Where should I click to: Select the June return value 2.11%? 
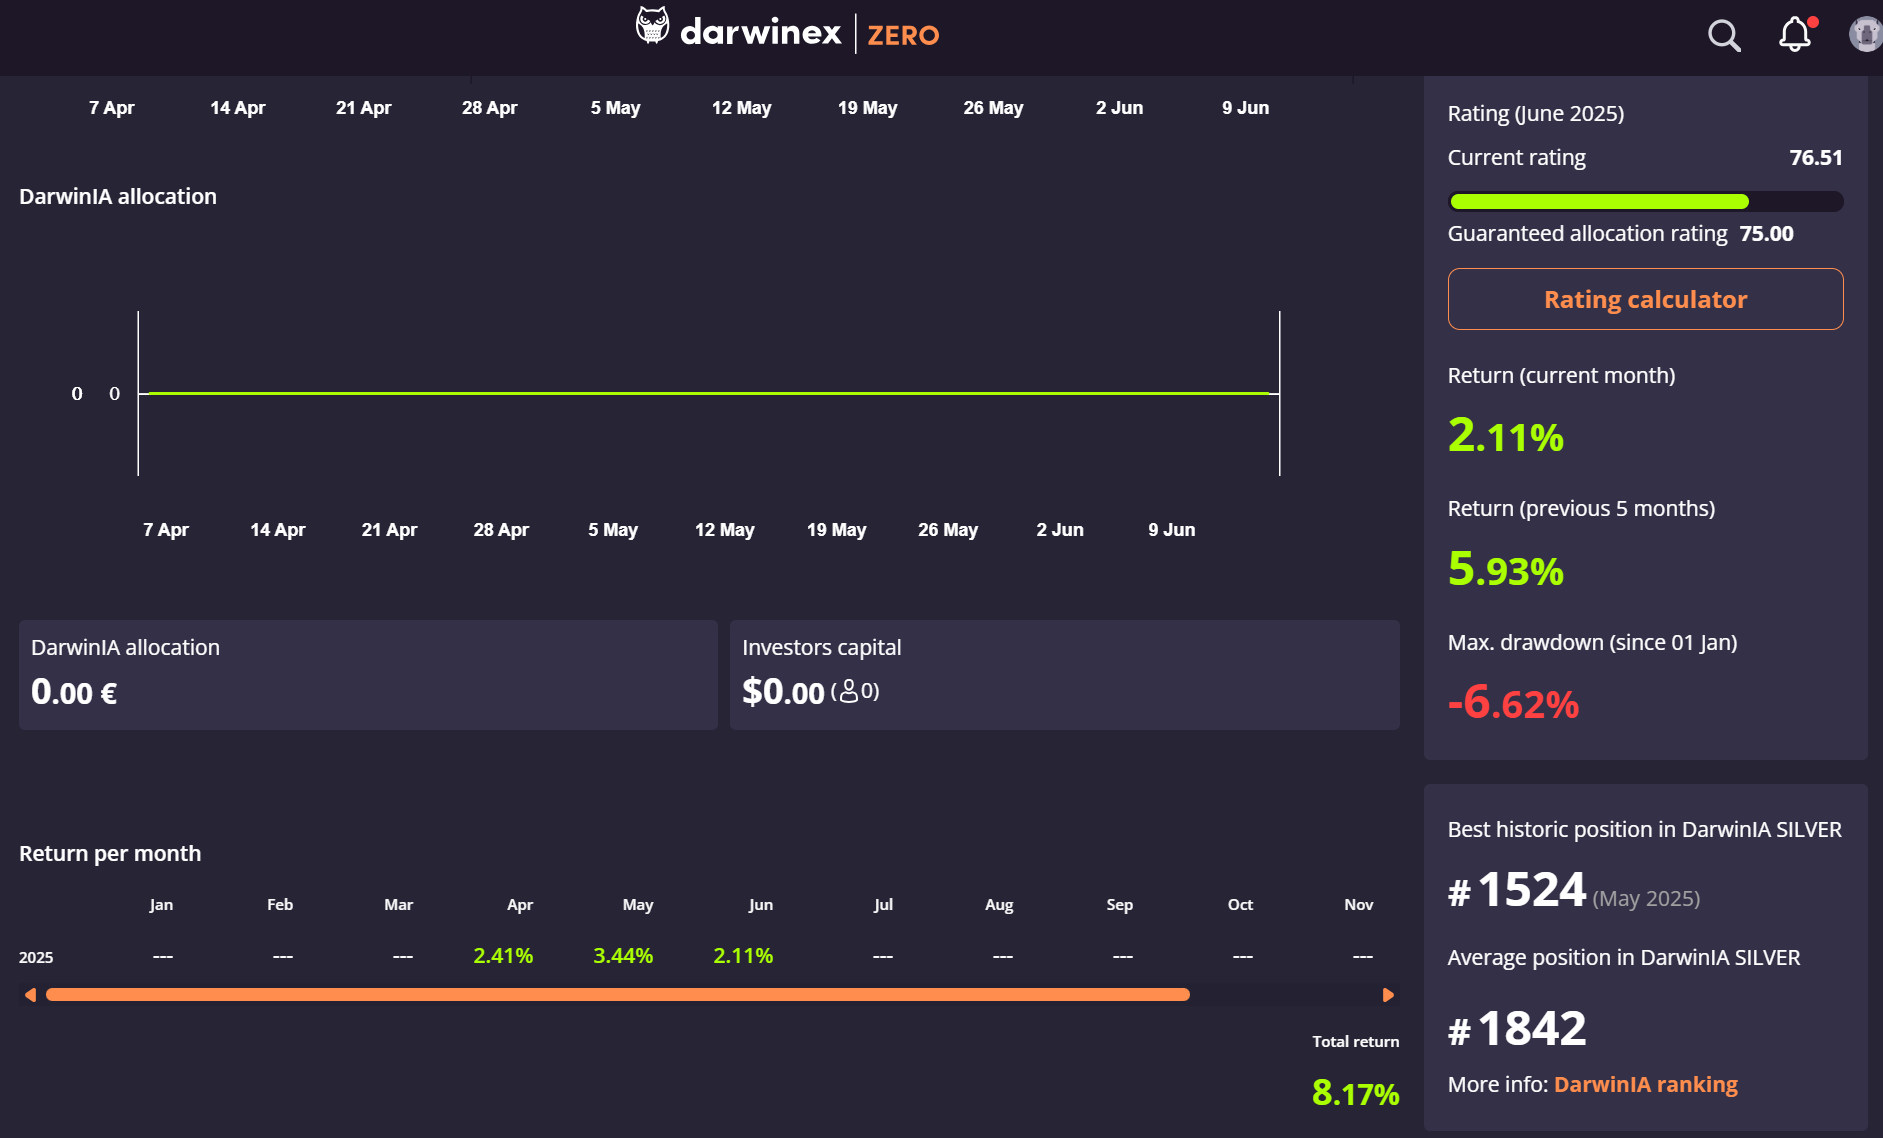pyautogui.click(x=742, y=955)
